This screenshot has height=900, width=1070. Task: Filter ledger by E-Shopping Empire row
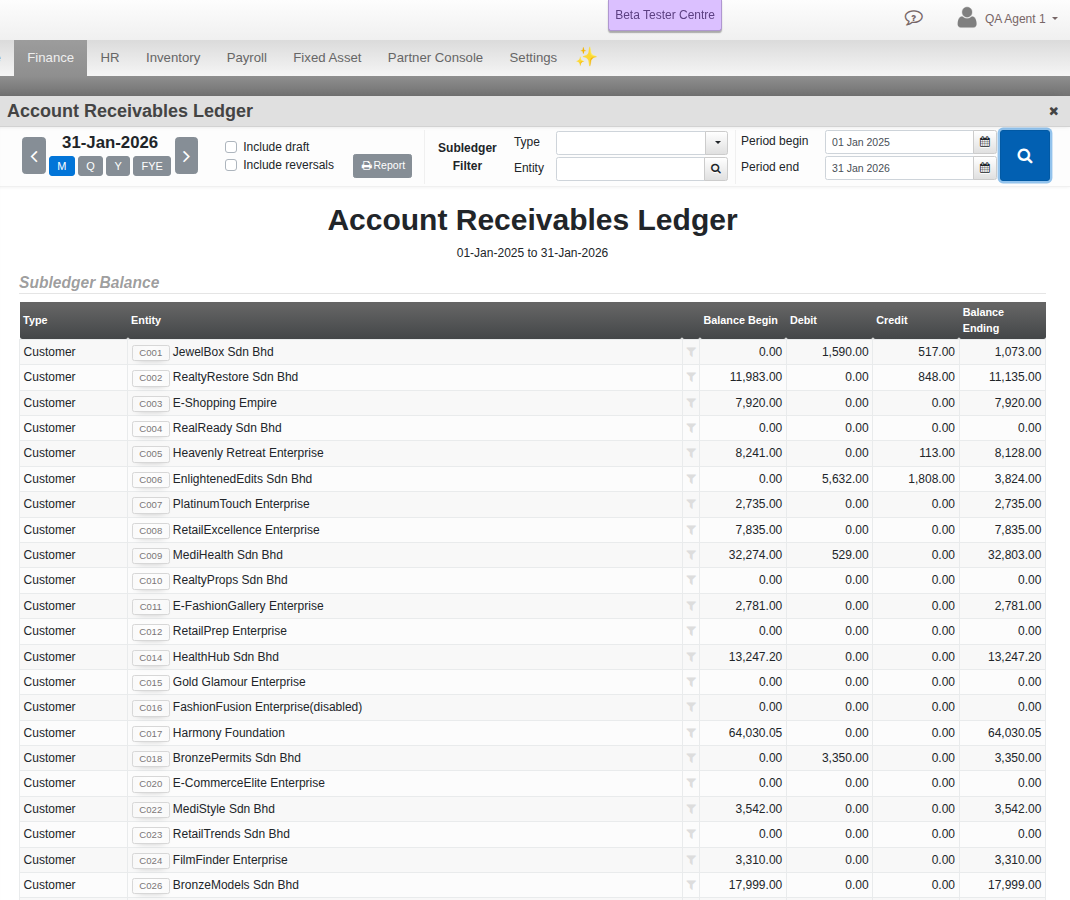(691, 403)
